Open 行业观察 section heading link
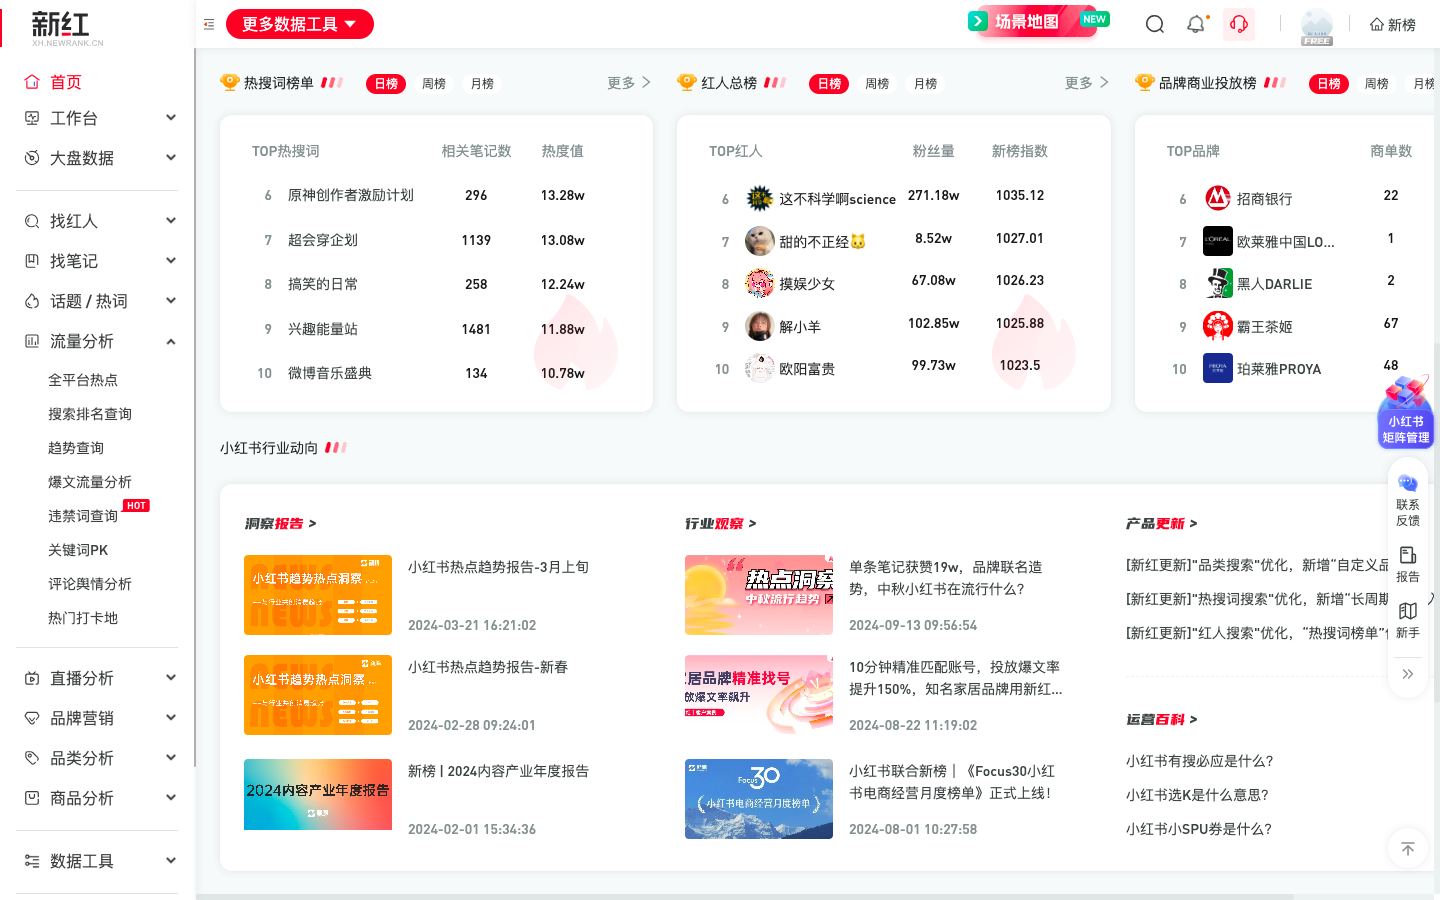Viewport: 1440px width, 900px height. 720,524
